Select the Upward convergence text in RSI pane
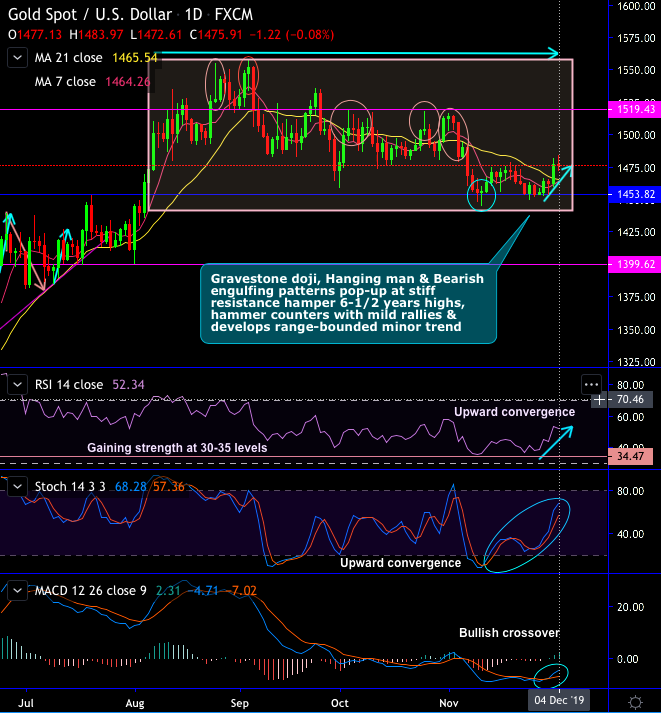Viewport: 661px width, 713px height. pos(515,412)
